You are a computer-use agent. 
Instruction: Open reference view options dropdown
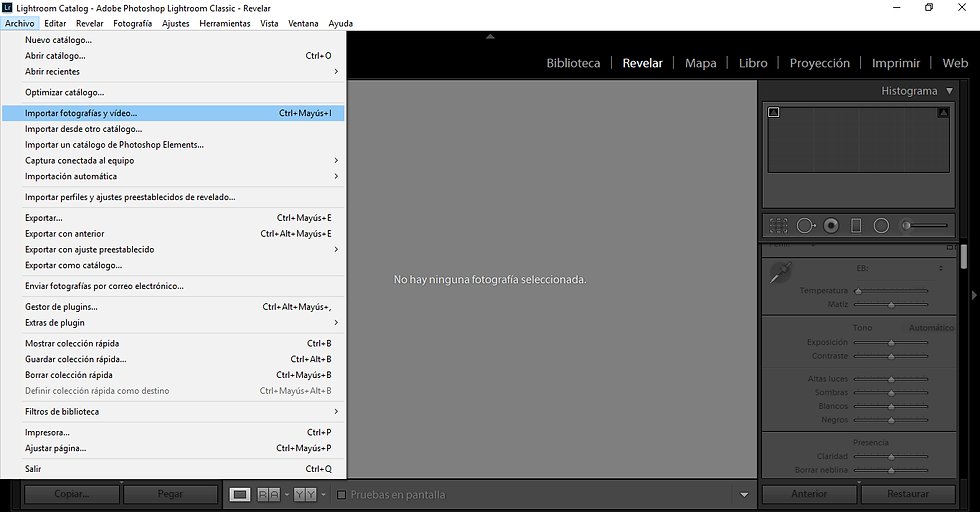[x=323, y=494]
